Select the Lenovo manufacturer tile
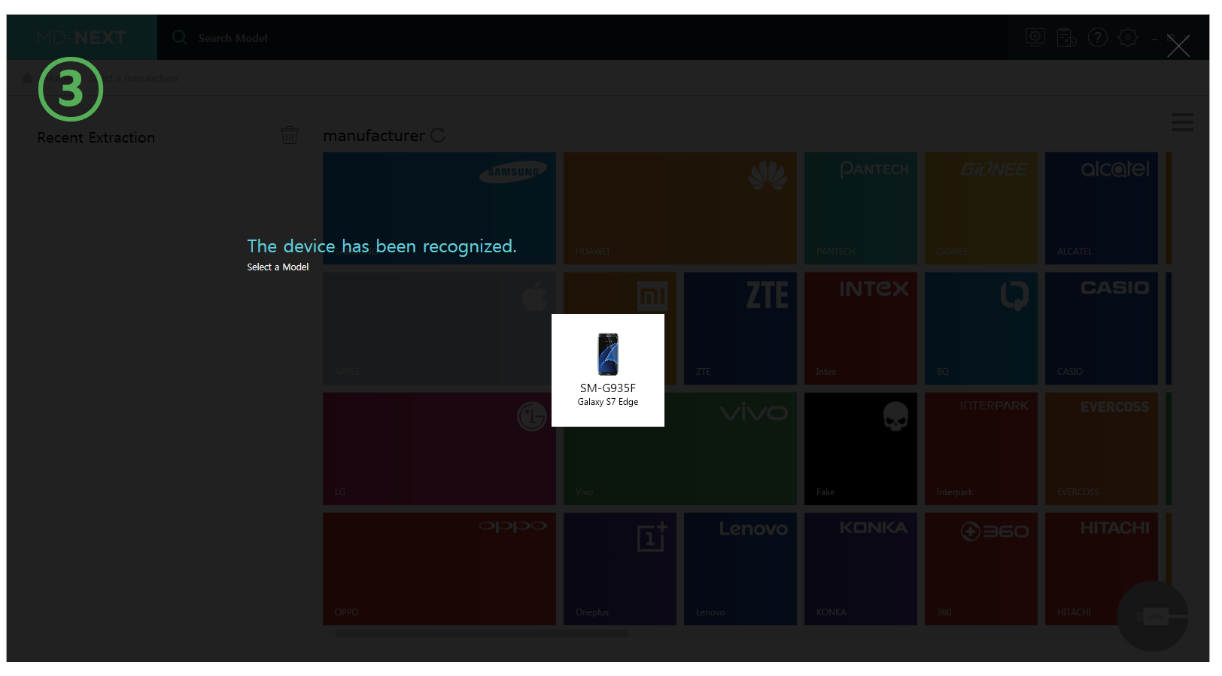This screenshot has width=1222, height=676. click(x=740, y=569)
